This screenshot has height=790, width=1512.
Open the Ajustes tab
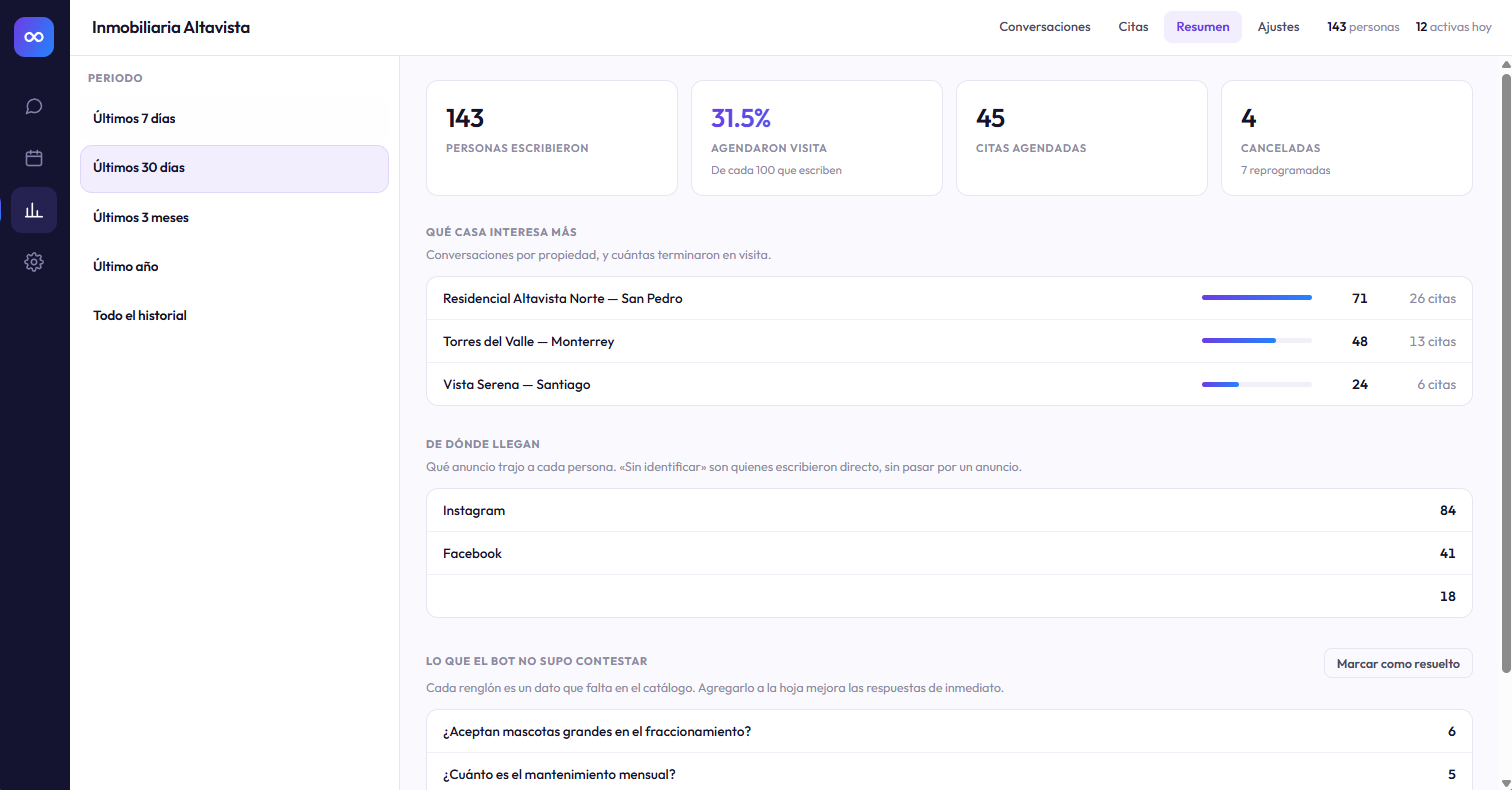(x=1279, y=27)
